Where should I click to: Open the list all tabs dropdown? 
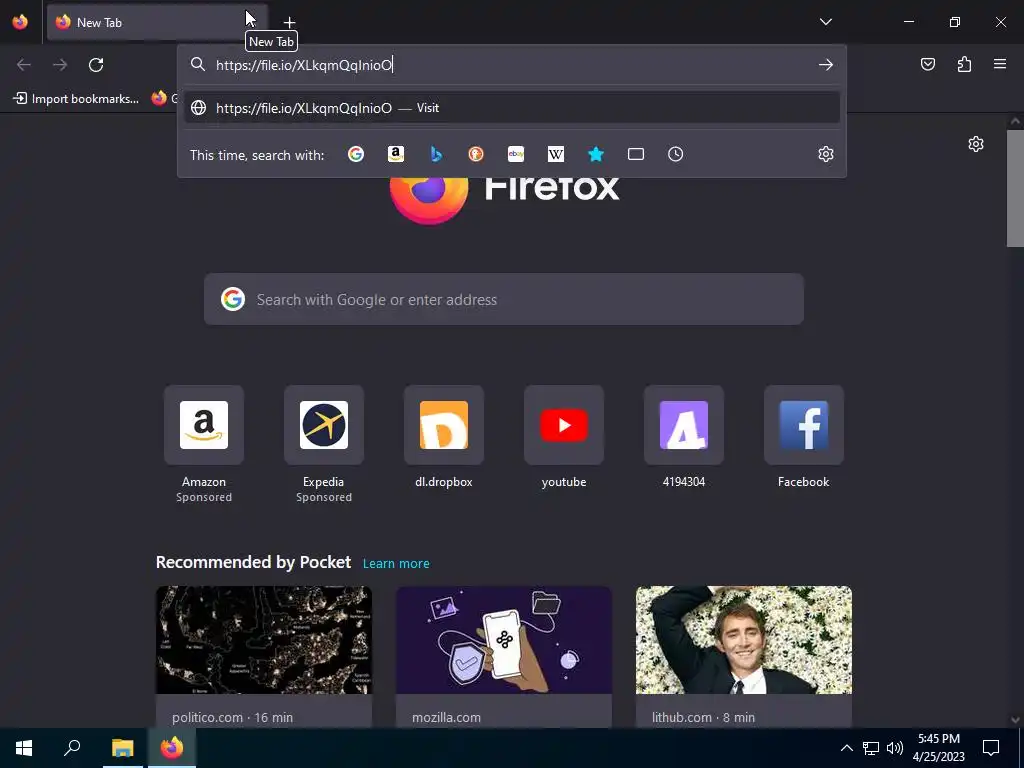[825, 22]
